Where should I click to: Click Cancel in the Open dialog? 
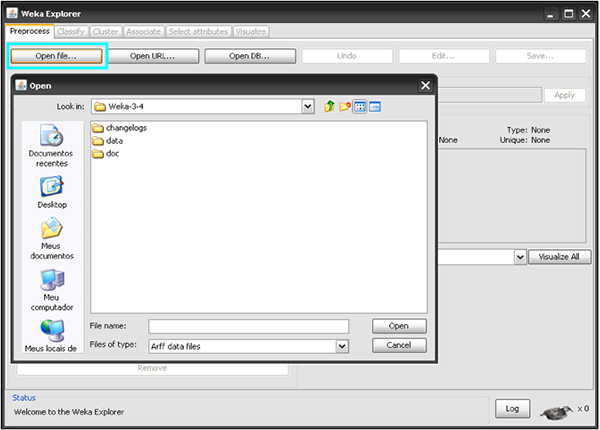point(399,345)
